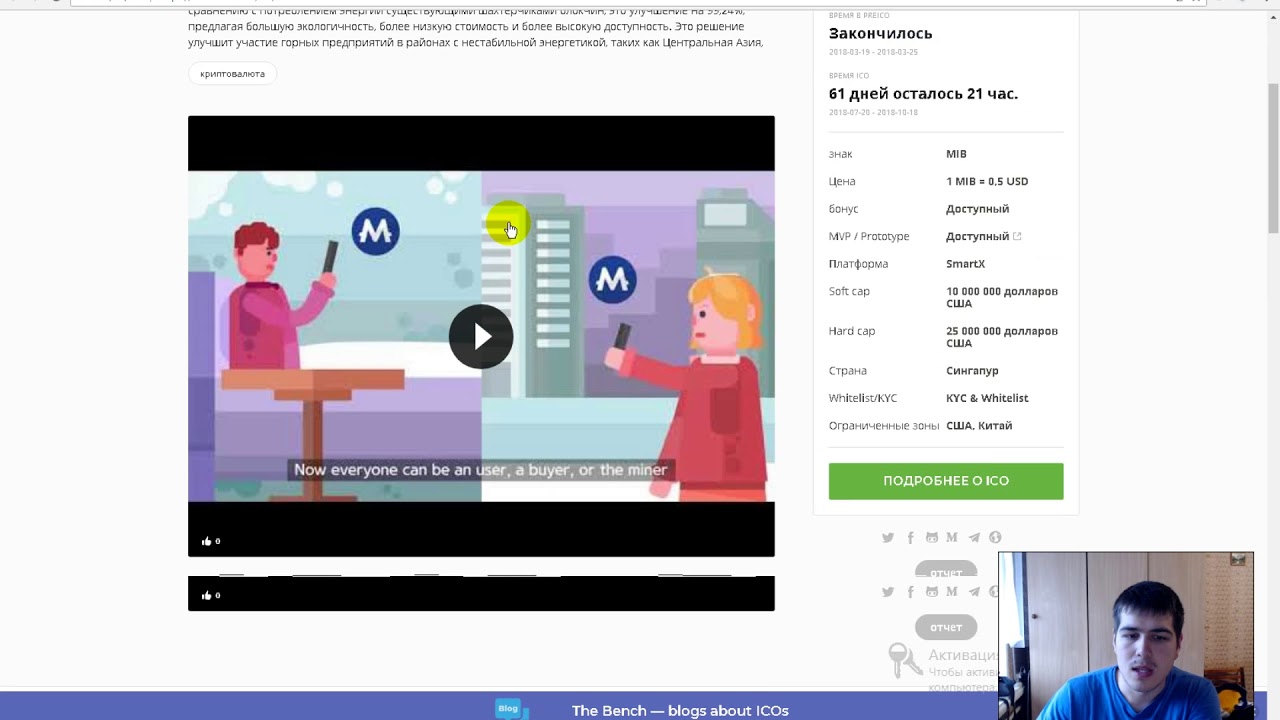Click the fully visible отчет button

pyautogui.click(x=946, y=627)
